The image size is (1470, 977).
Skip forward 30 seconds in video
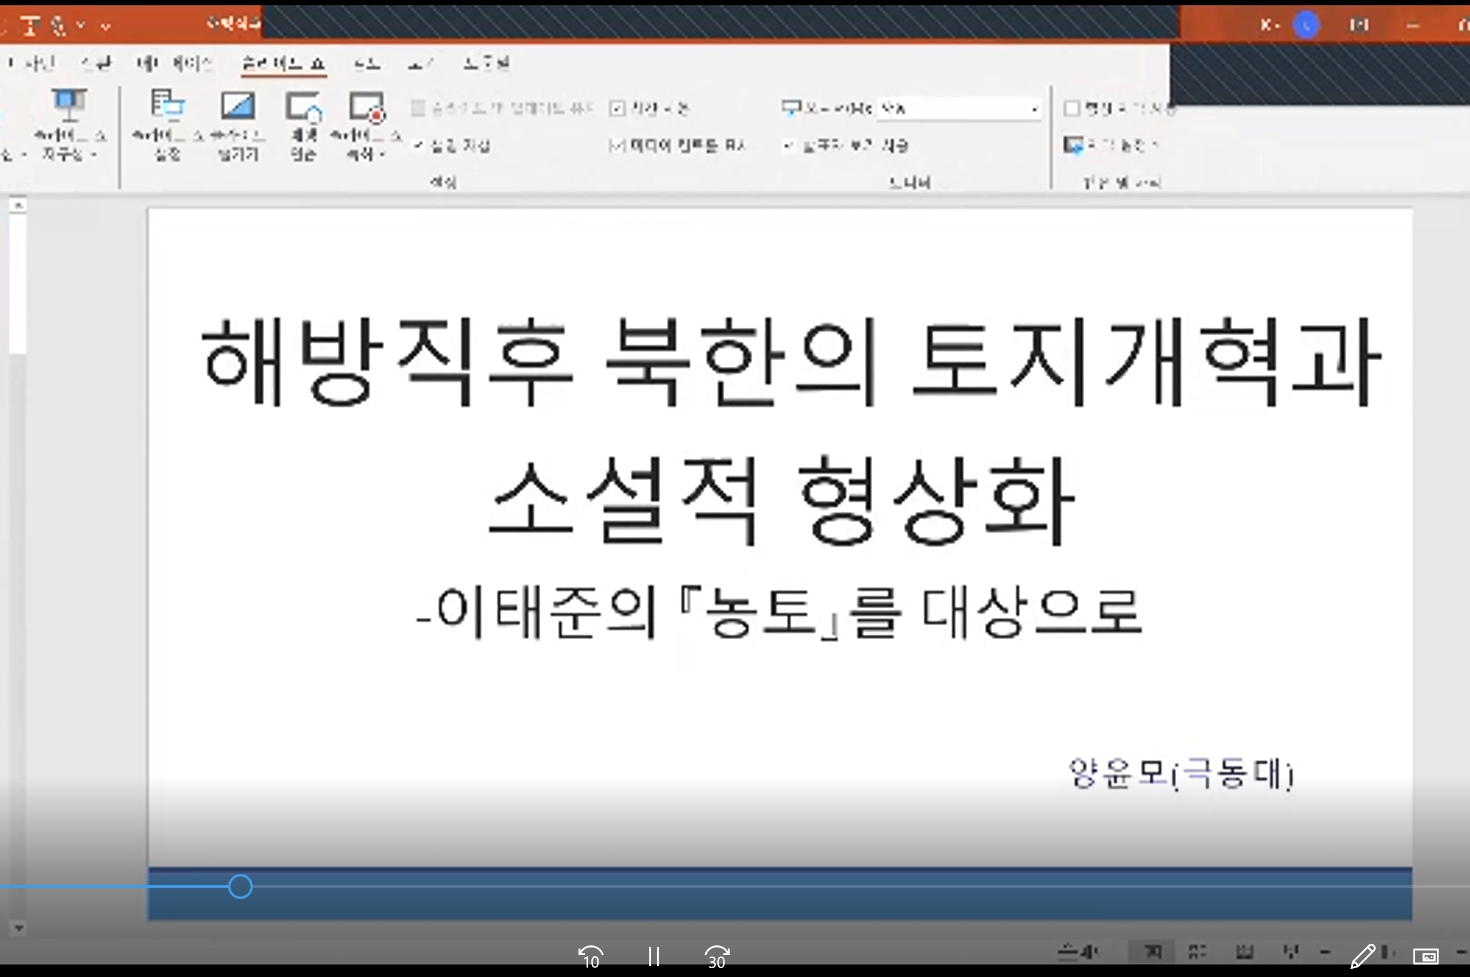click(717, 957)
